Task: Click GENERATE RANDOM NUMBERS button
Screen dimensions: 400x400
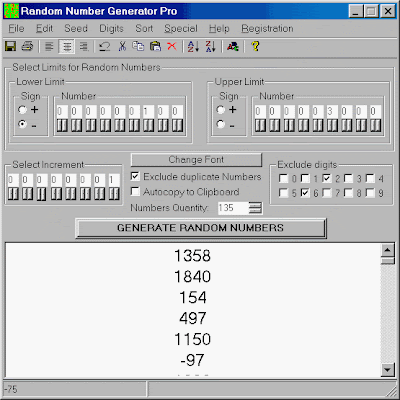Action: pos(201,228)
